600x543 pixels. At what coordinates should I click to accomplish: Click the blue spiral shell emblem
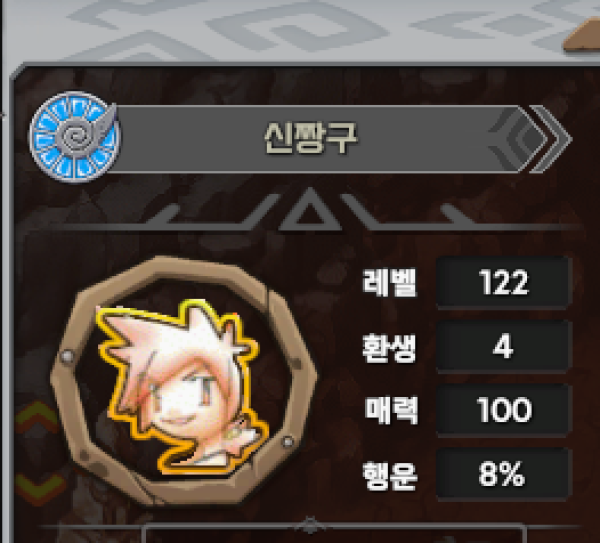tap(75, 137)
